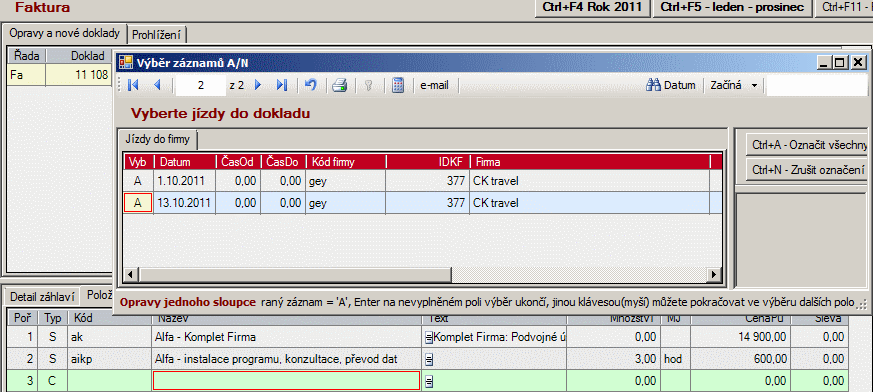Open text editor icon in row 2 aikp
Screen dimensions: 873x392
coord(429,360)
